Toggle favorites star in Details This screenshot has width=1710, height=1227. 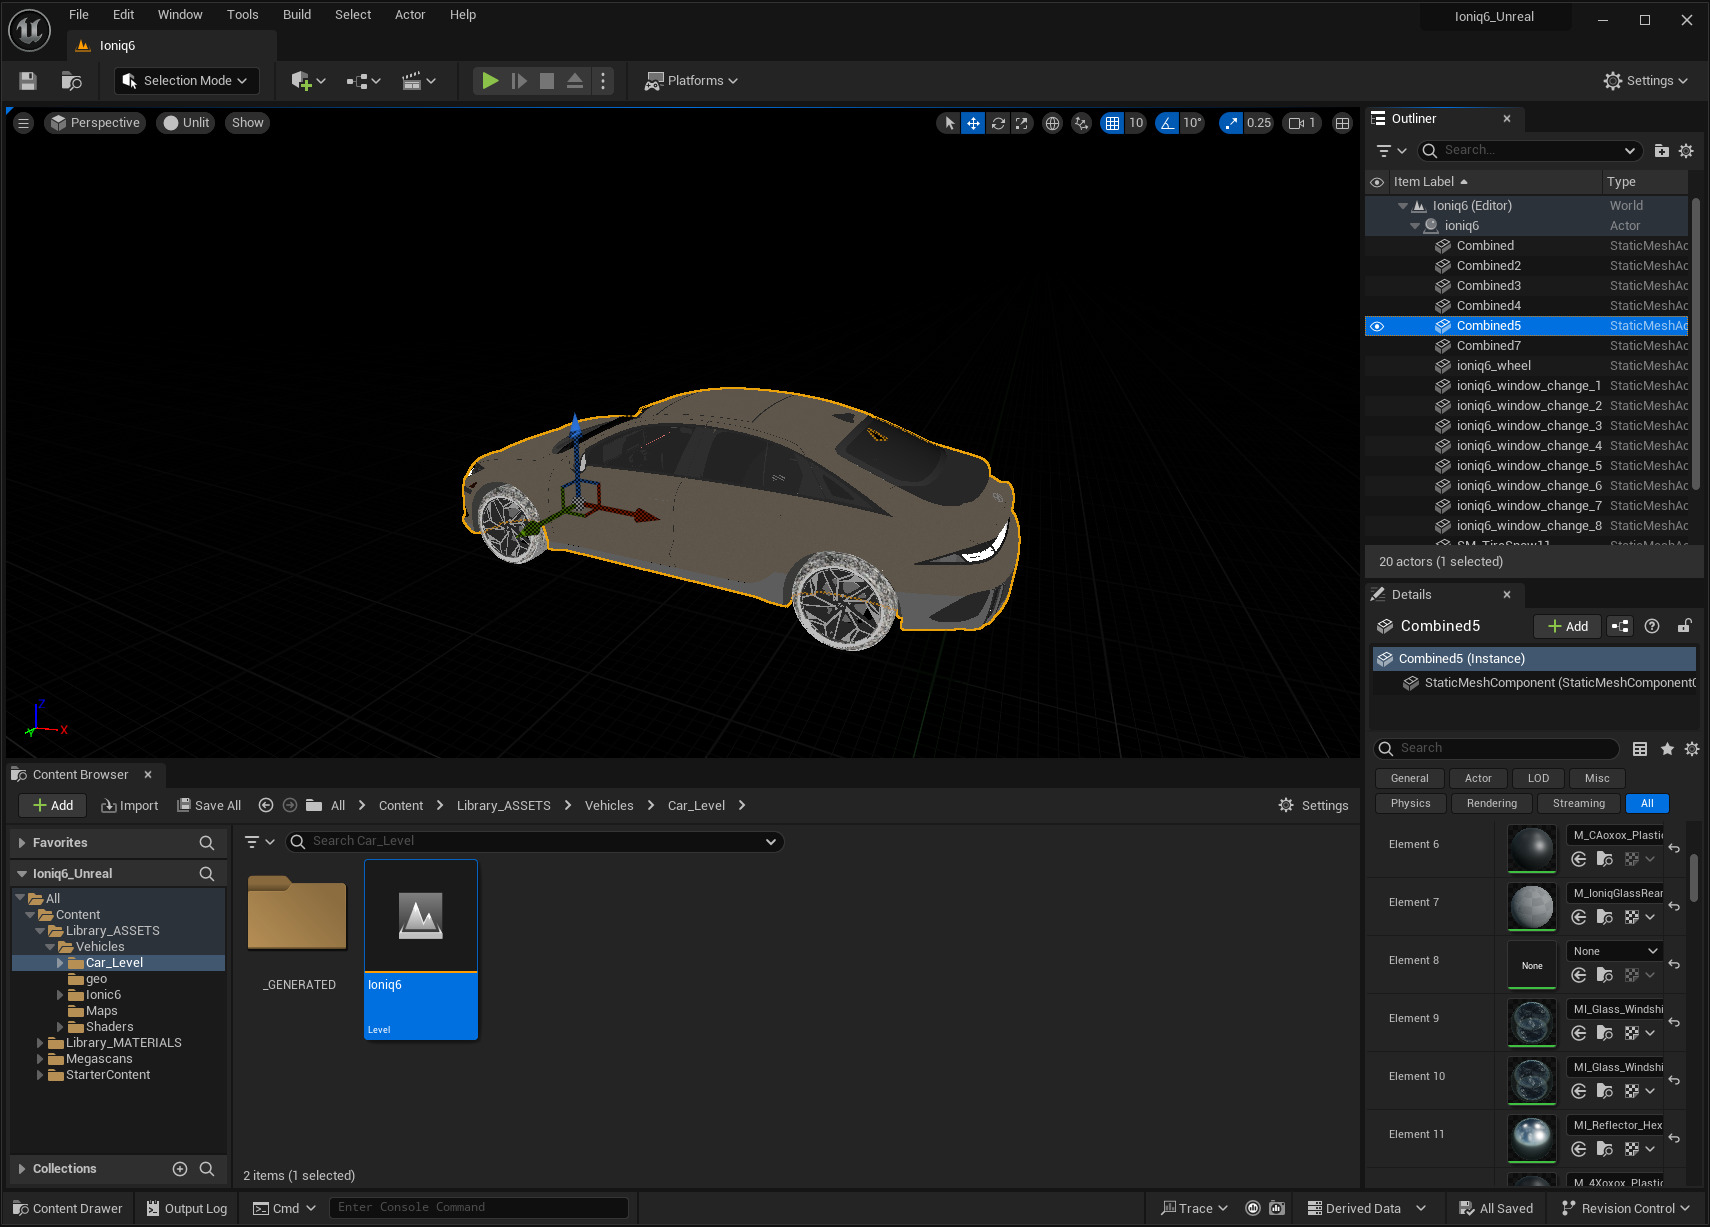pyautogui.click(x=1667, y=749)
